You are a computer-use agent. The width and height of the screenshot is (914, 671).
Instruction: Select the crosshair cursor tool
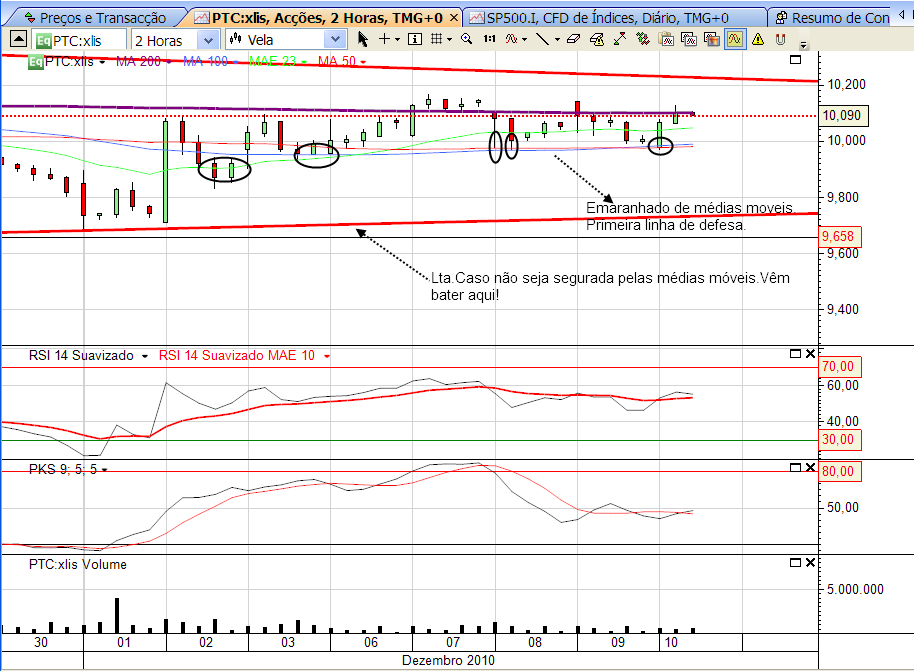click(384, 39)
